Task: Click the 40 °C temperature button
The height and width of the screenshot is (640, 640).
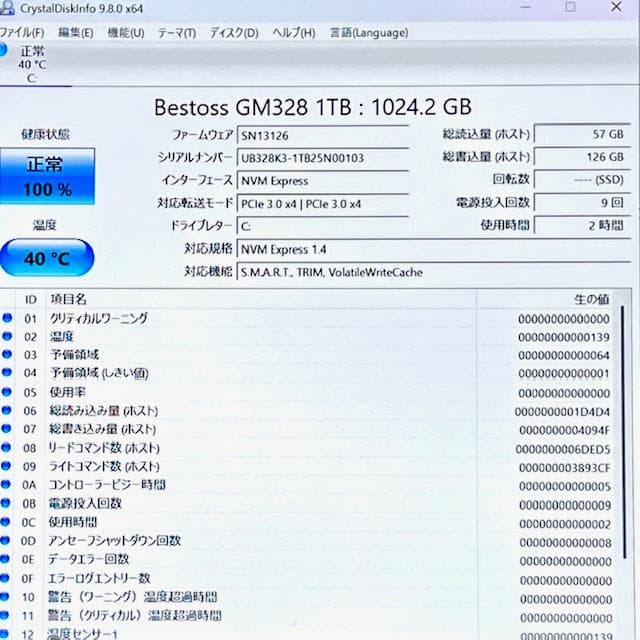Action: point(47,258)
